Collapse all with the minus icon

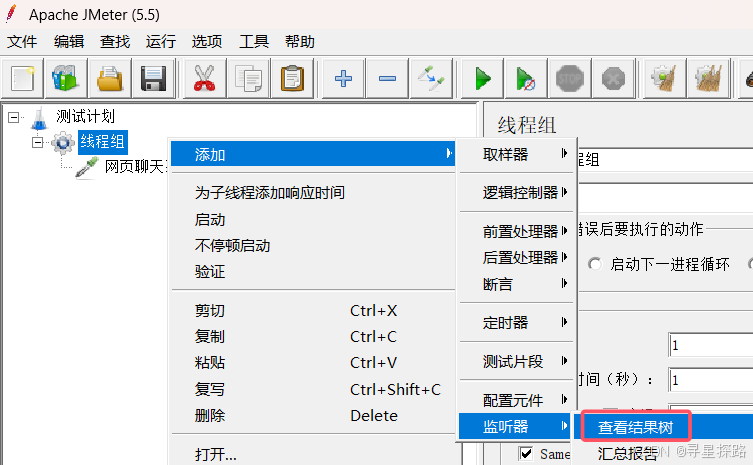(x=387, y=78)
